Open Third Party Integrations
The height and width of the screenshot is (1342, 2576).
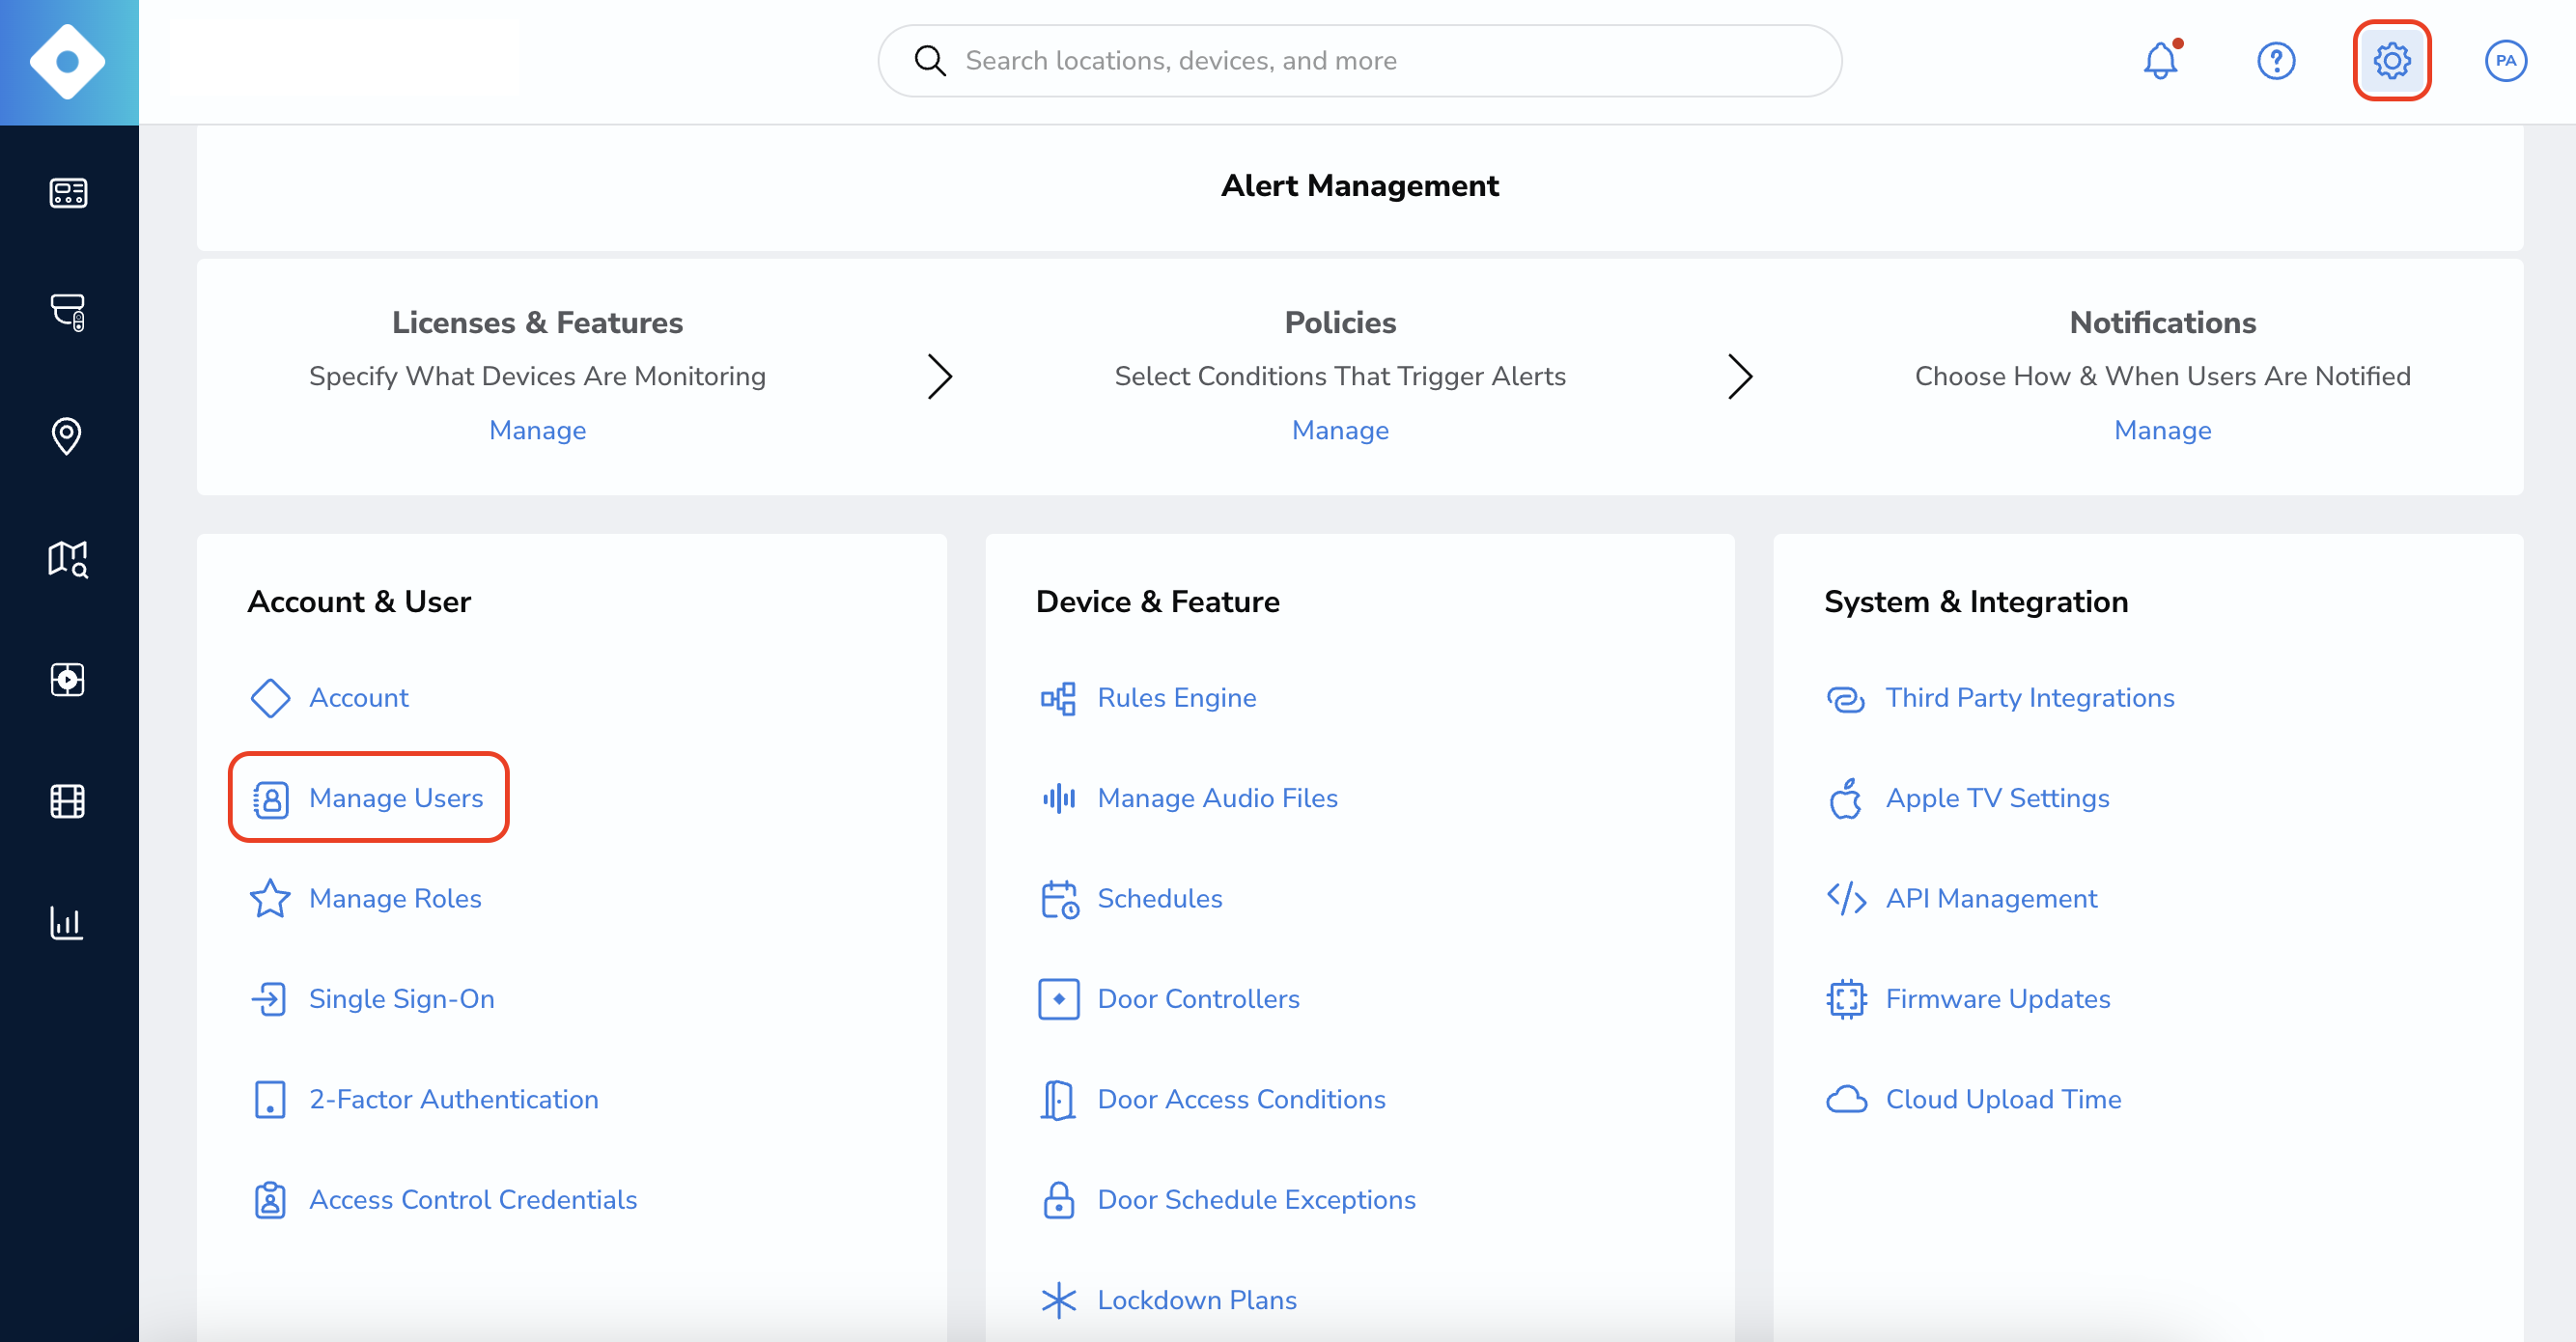click(2029, 698)
